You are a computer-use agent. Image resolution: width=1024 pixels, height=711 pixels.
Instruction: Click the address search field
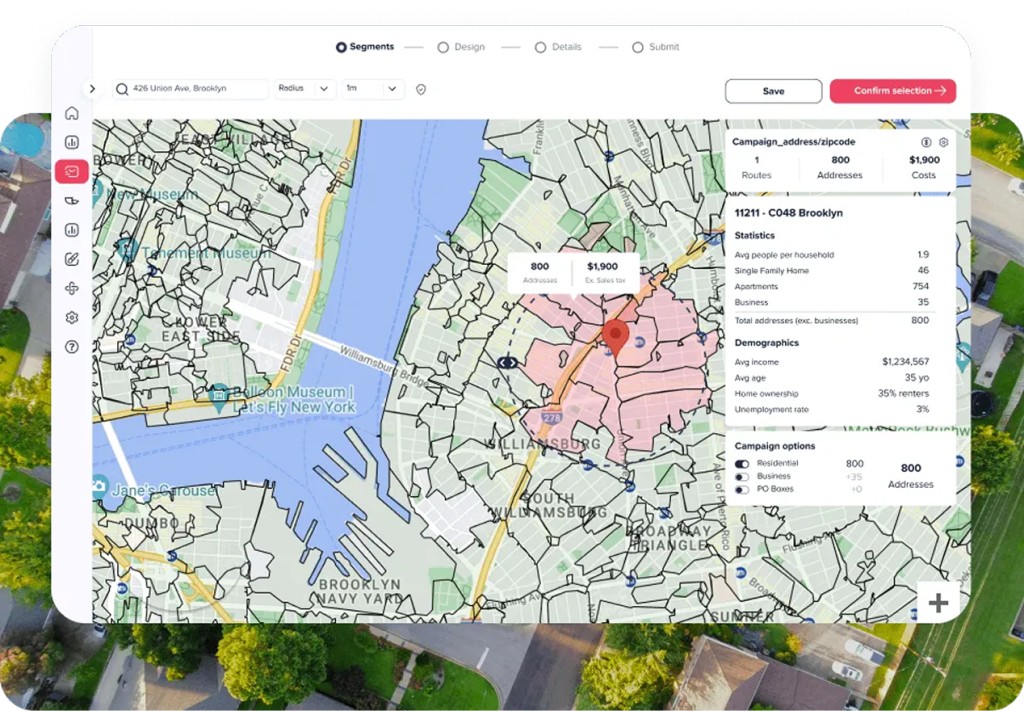point(190,89)
